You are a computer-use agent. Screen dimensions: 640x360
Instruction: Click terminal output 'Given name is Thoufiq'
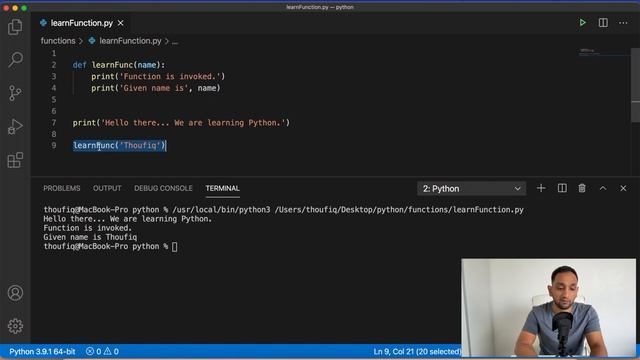[x=90, y=237]
